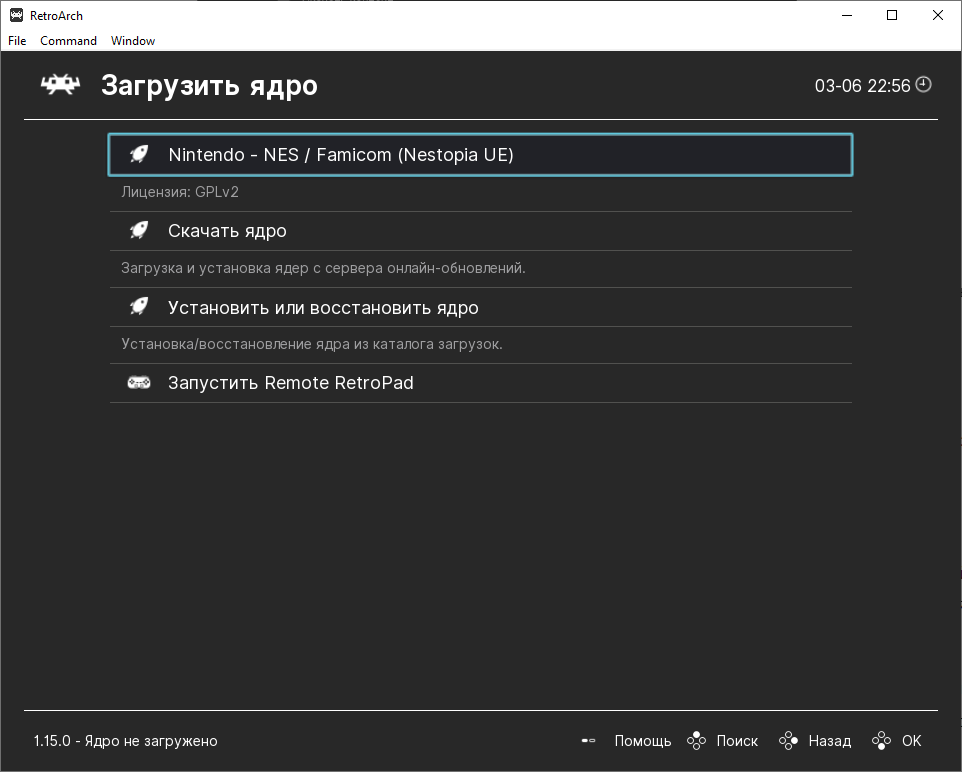Go back with the Назад label
Image resolution: width=962 pixels, height=772 pixels.
(x=829, y=741)
